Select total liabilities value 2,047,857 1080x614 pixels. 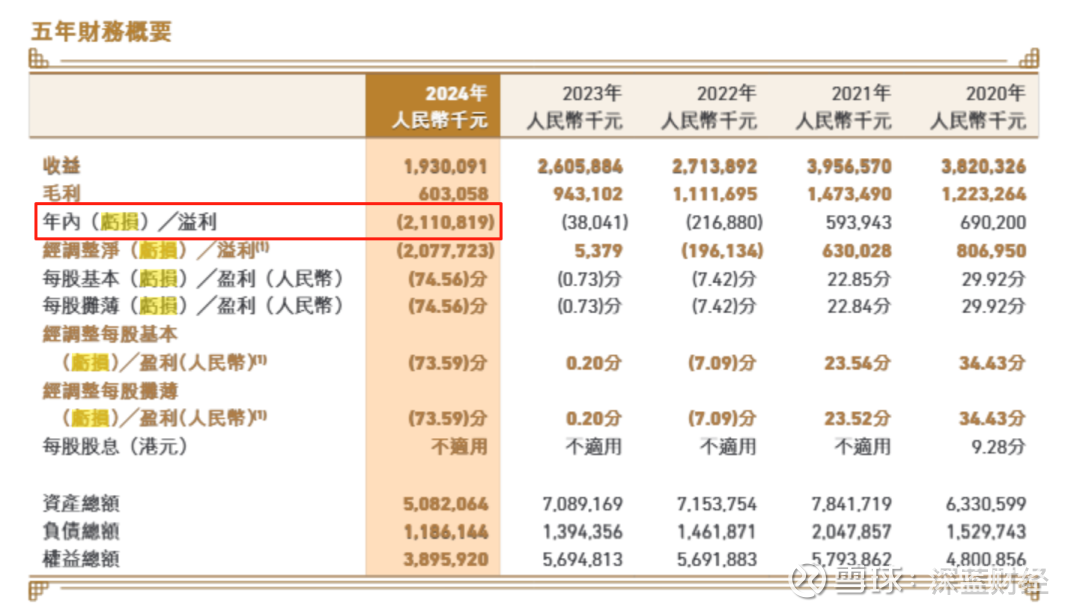tap(851, 532)
